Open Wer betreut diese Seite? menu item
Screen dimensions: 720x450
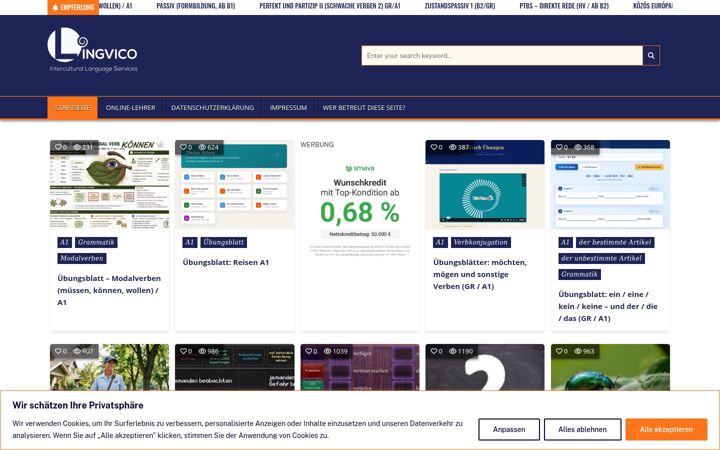[x=364, y=107]
